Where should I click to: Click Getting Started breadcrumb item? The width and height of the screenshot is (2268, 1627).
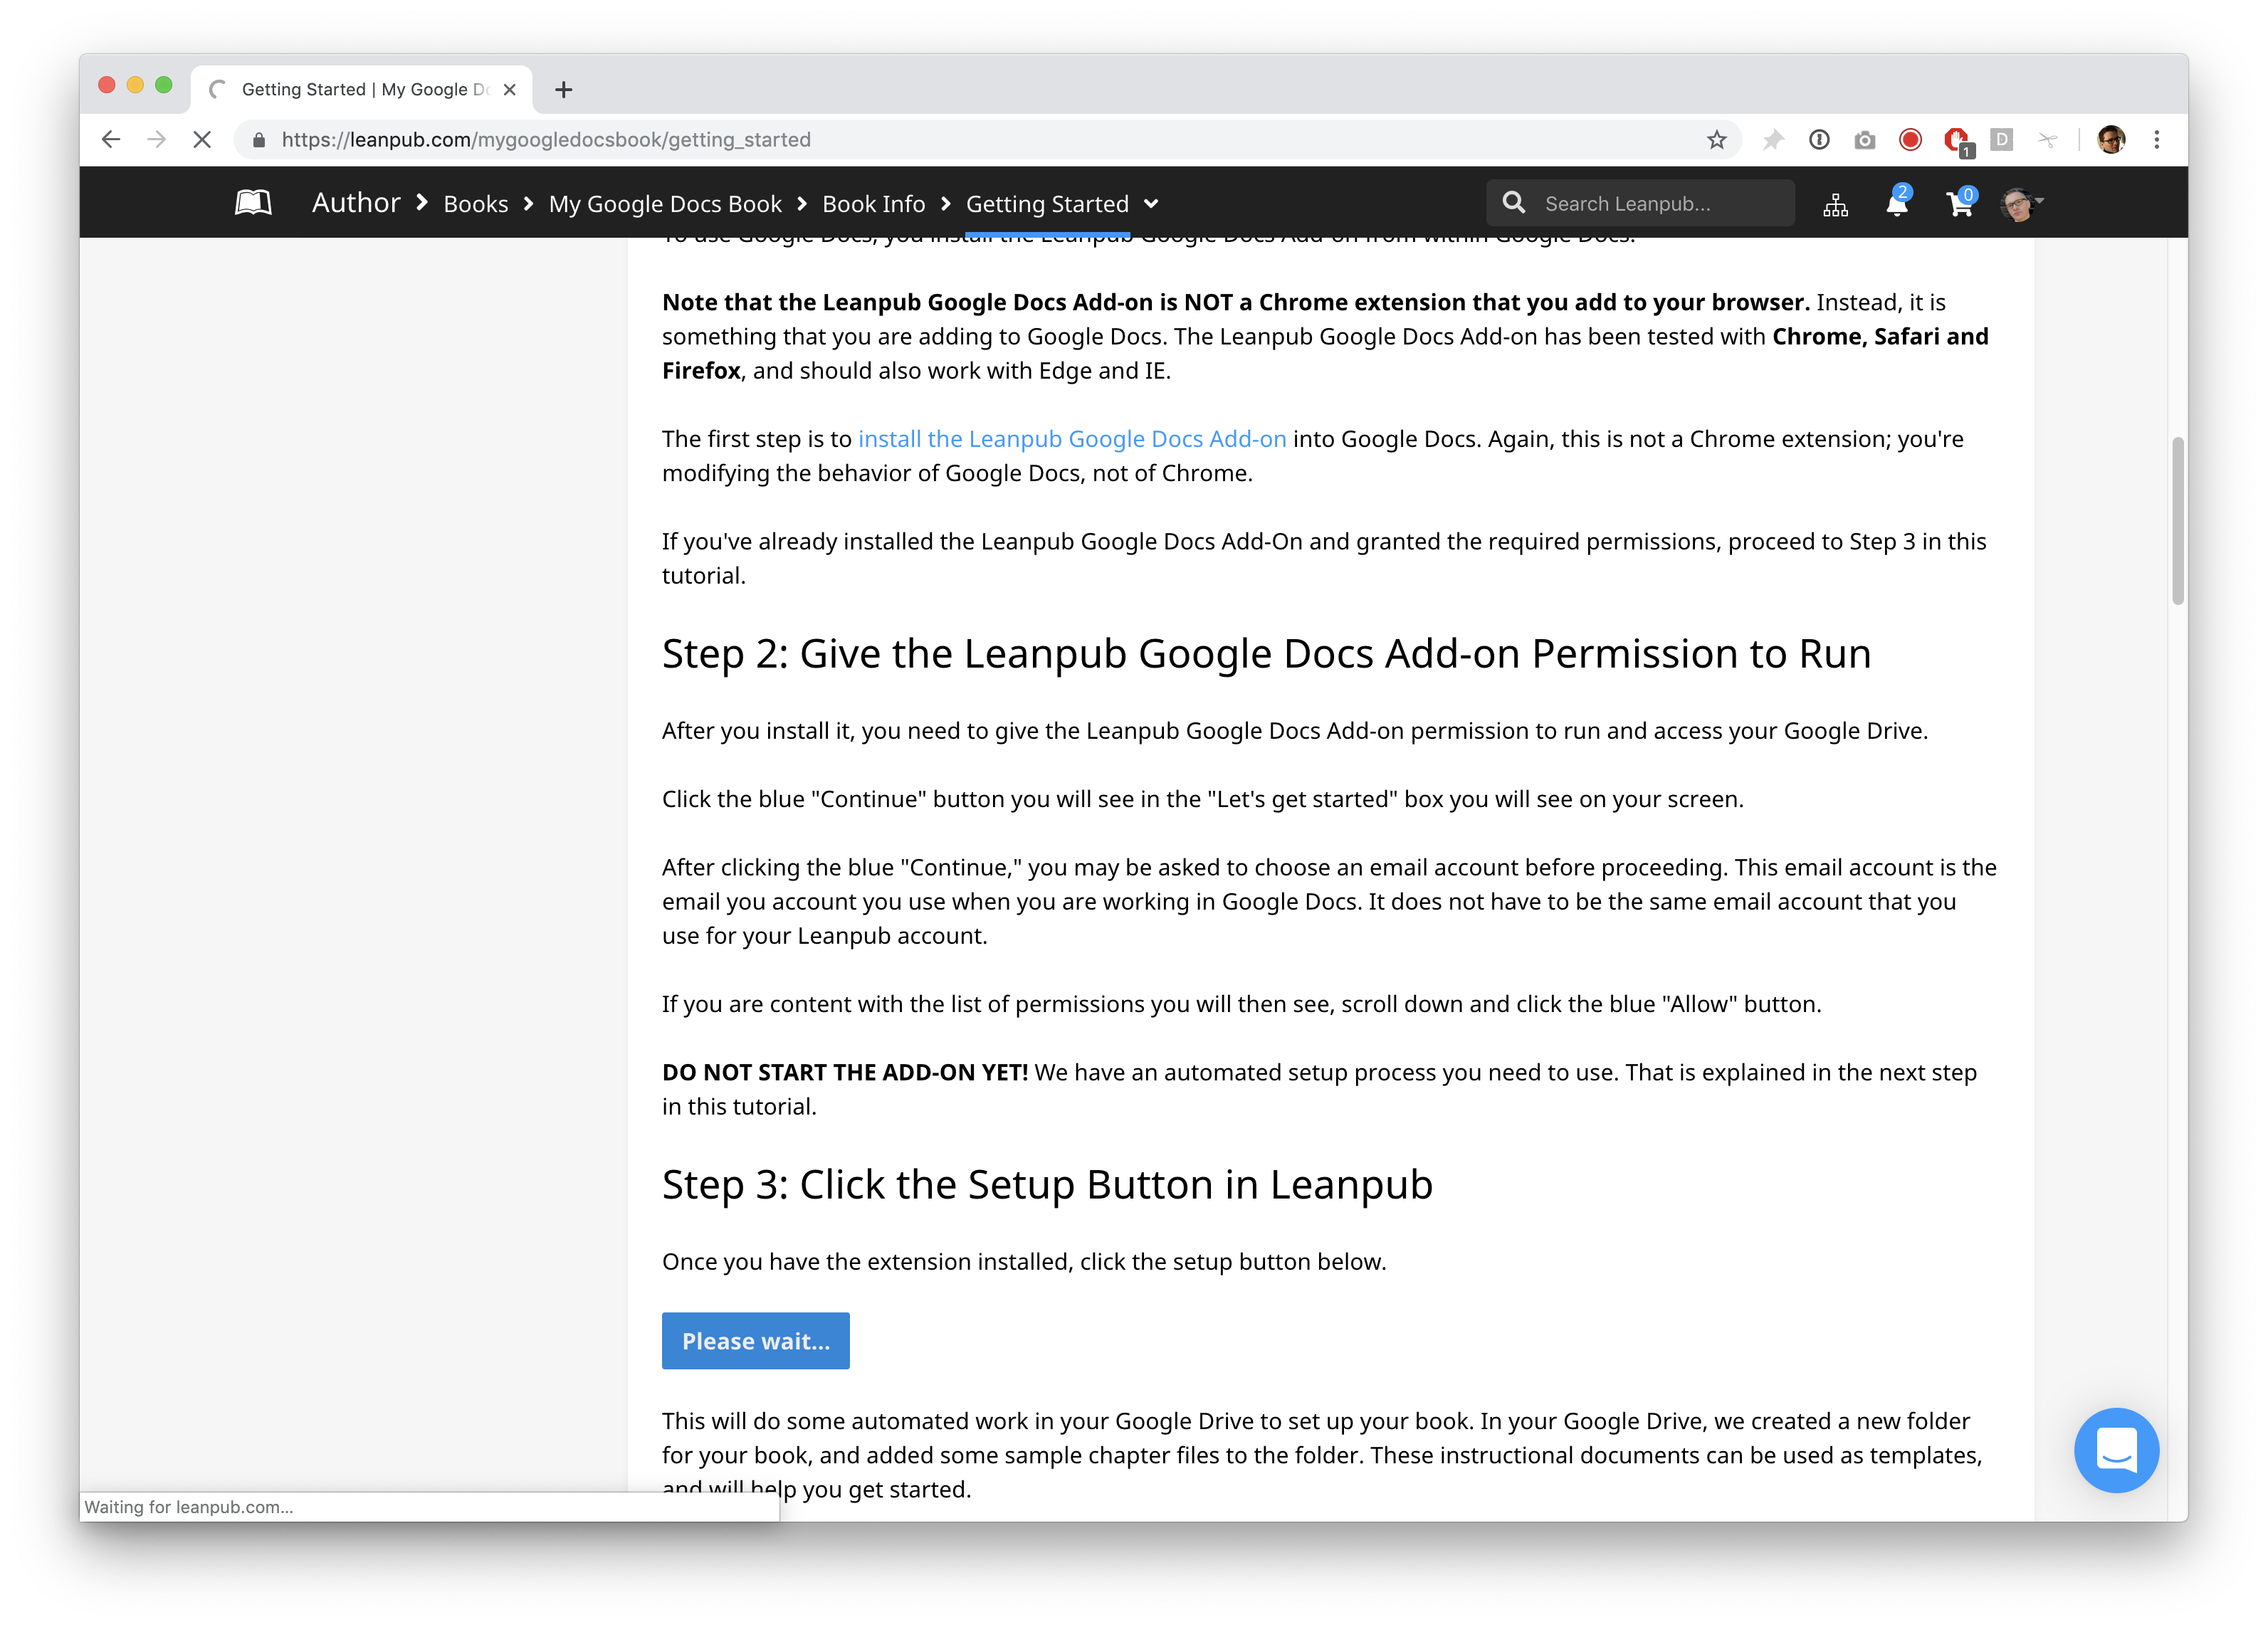click(x=1047, y=204)
